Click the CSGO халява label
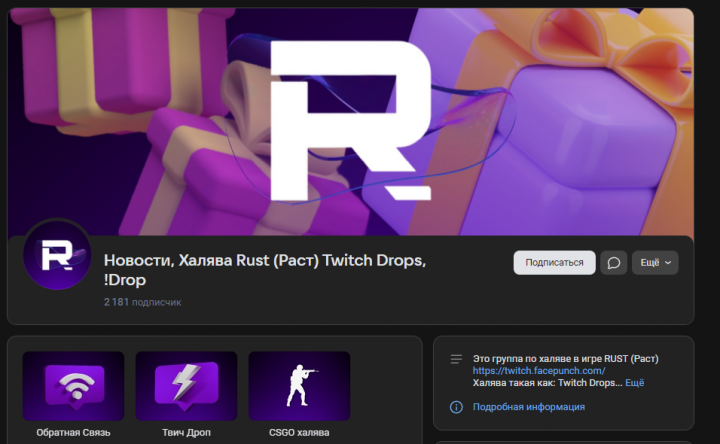Image resolution: width=720 pixels, height=444 pixels. [x=299, y=433]
